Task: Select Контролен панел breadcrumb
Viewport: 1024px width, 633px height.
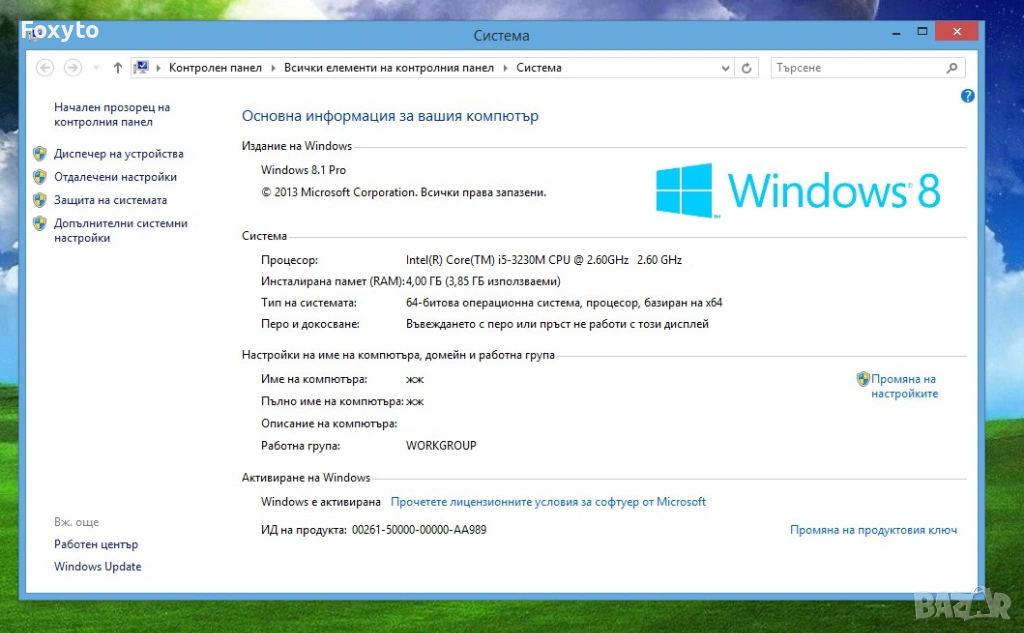Action: pos(215,68)
